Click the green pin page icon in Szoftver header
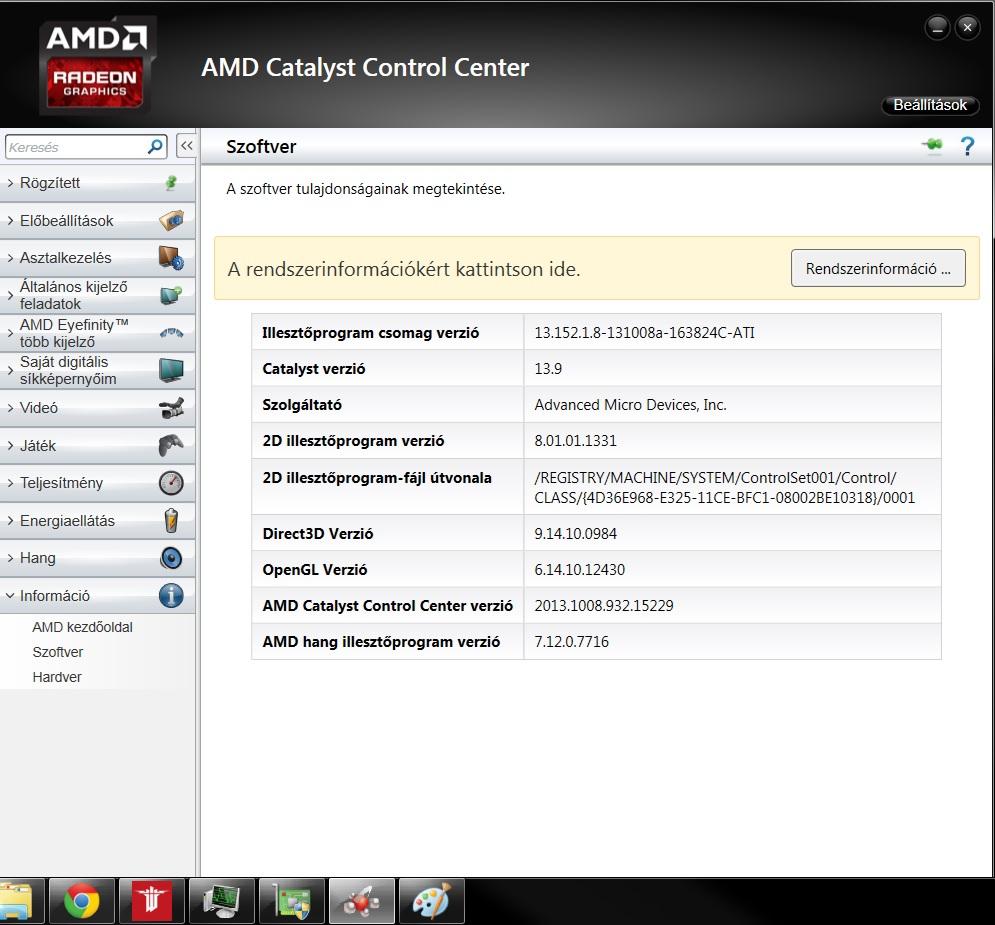 (x=932, y=145)
